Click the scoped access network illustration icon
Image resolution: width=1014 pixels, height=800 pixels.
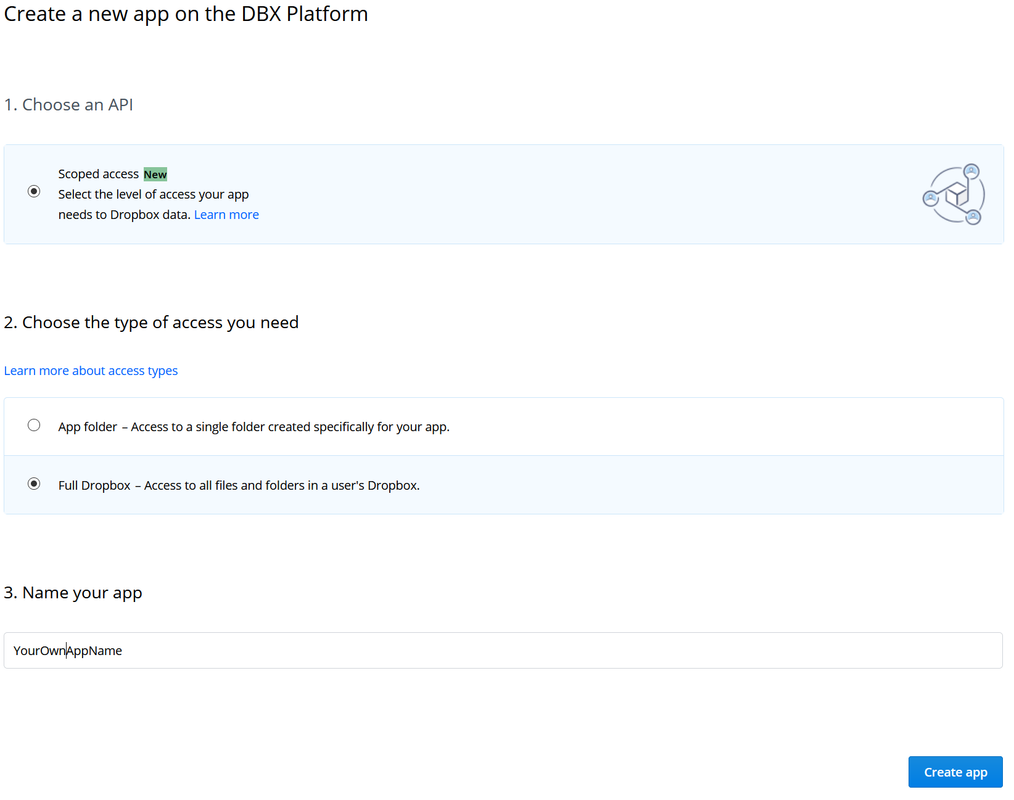pyautogui.click(x=953, y=194)
